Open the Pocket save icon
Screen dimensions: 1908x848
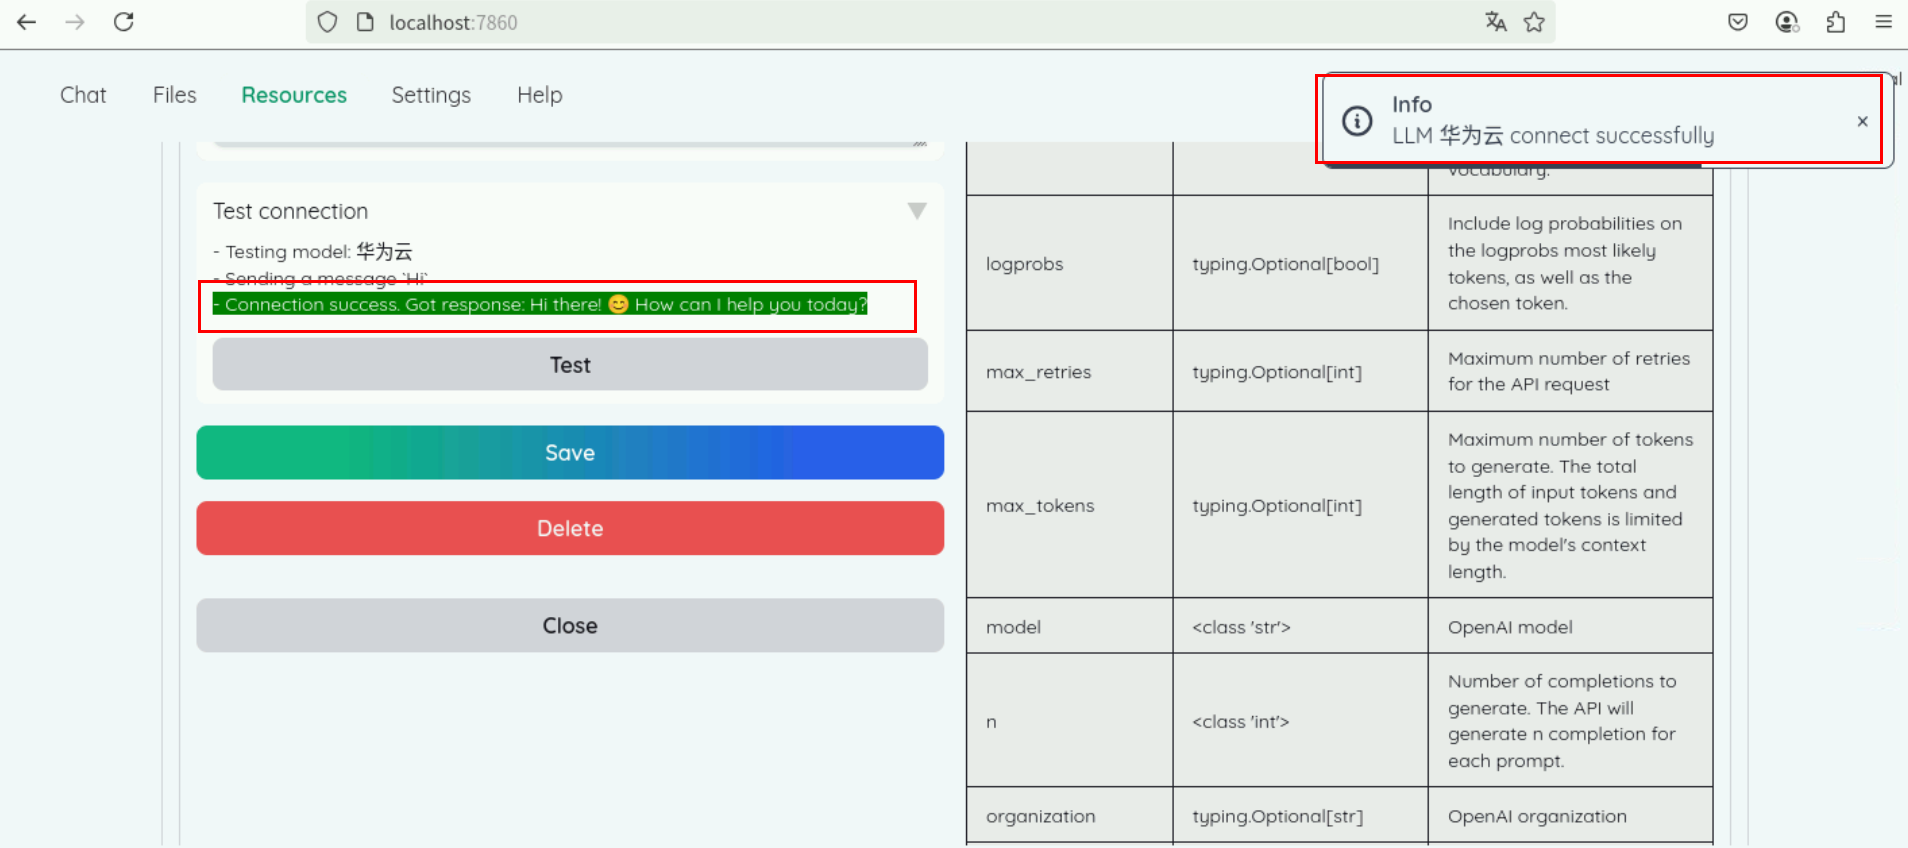[x=1738, y=22]
